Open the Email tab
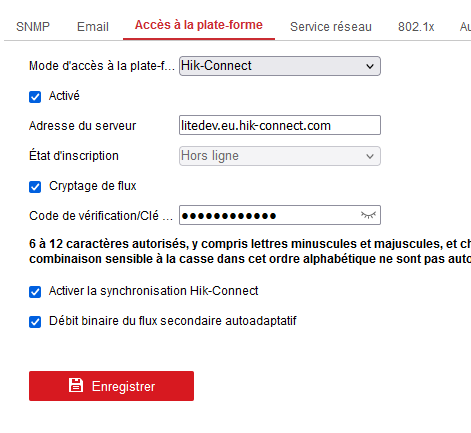Image resolution: width=471 pixels, height=433 pixels. (93, 27)
